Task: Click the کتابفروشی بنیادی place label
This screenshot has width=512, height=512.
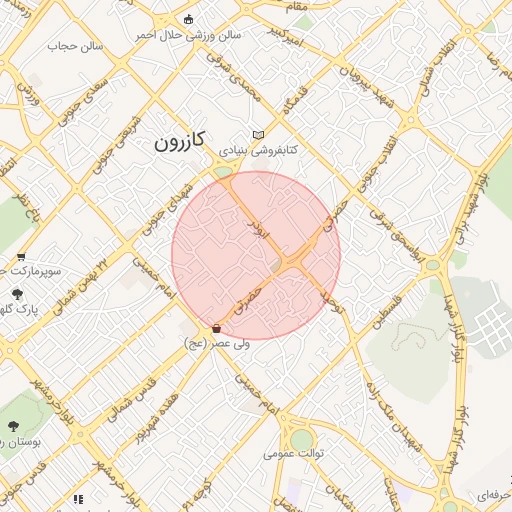Action: pos(258,151)
